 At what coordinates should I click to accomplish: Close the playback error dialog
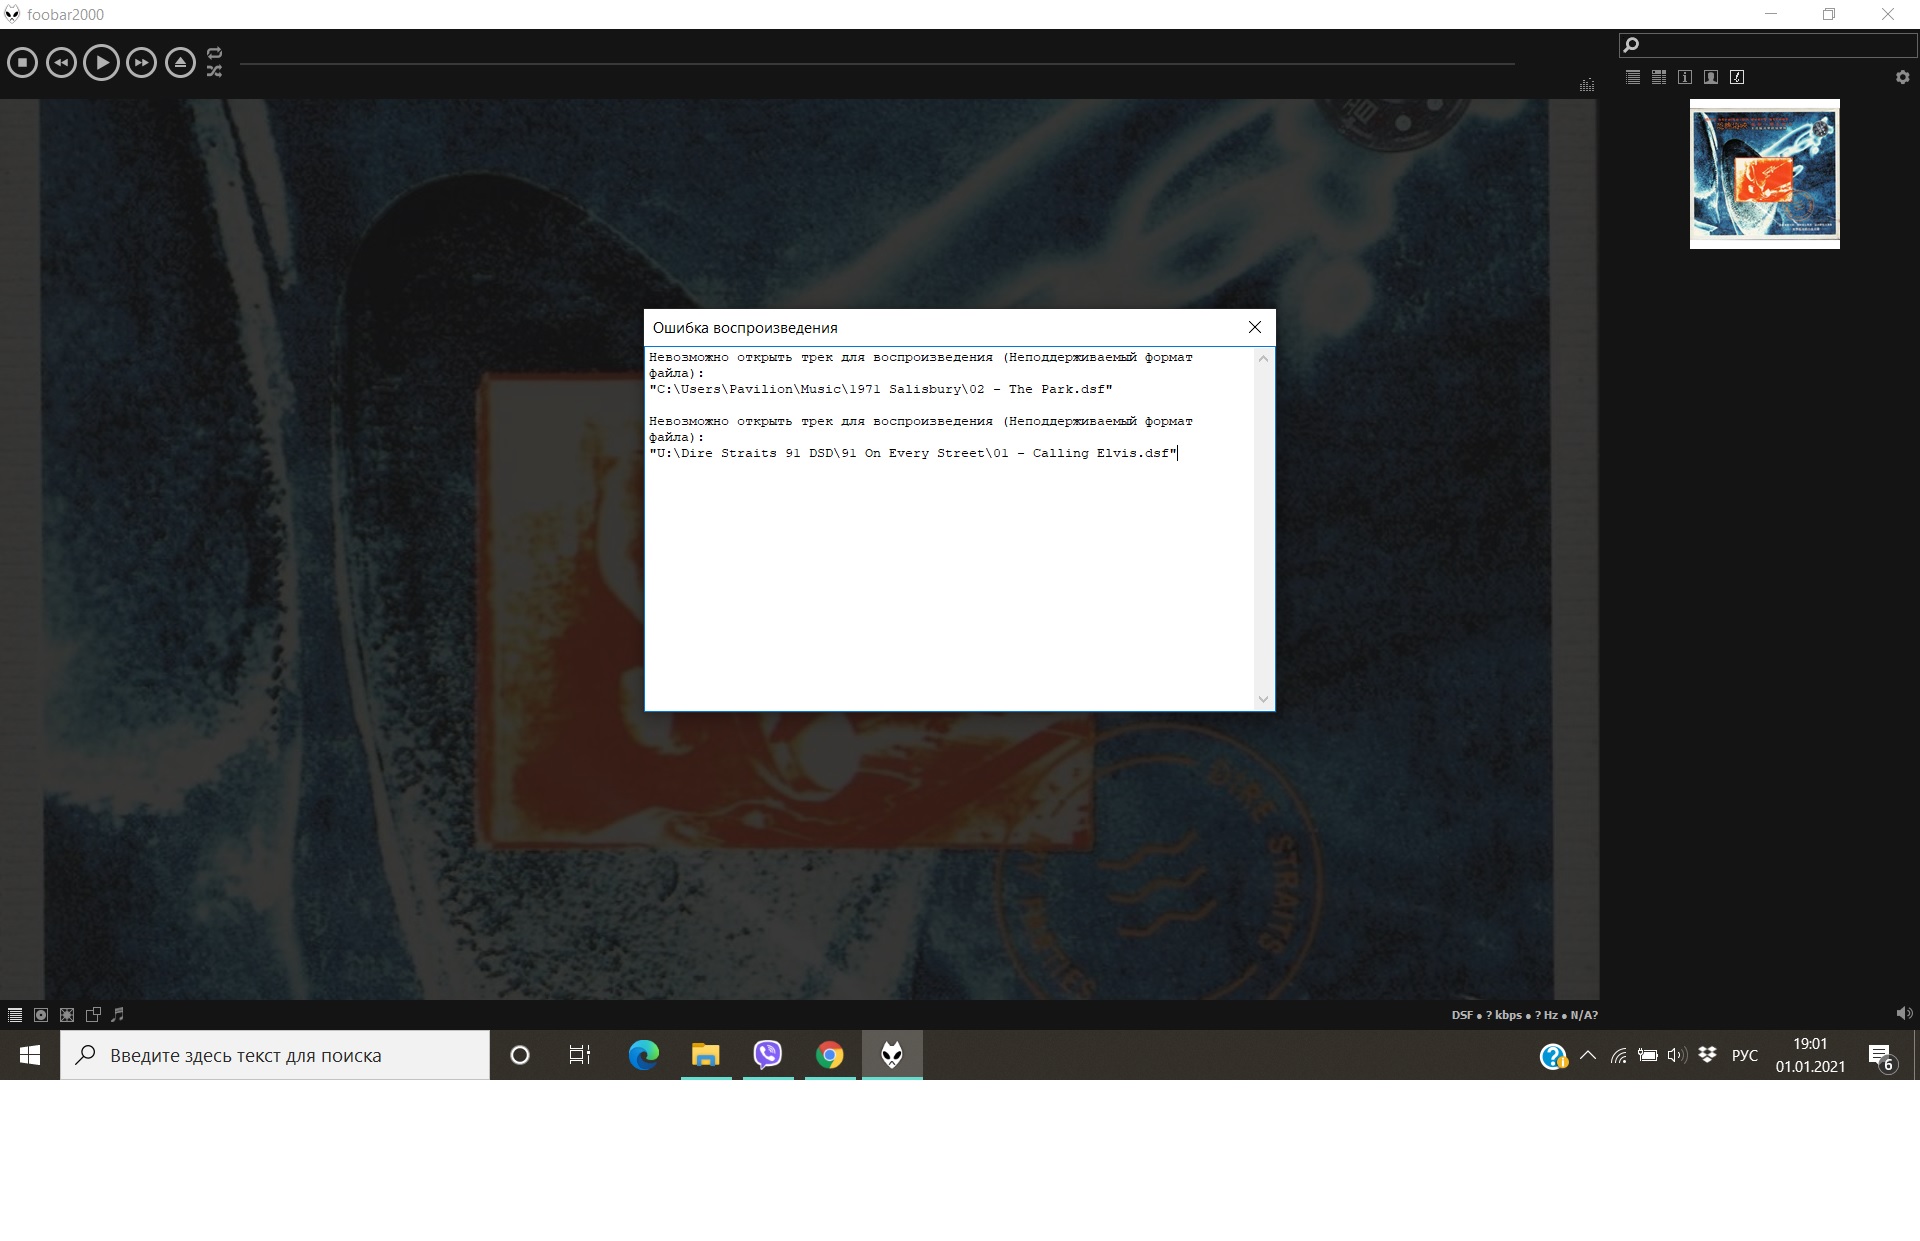pyautogui.click(x=1255, y=327)
